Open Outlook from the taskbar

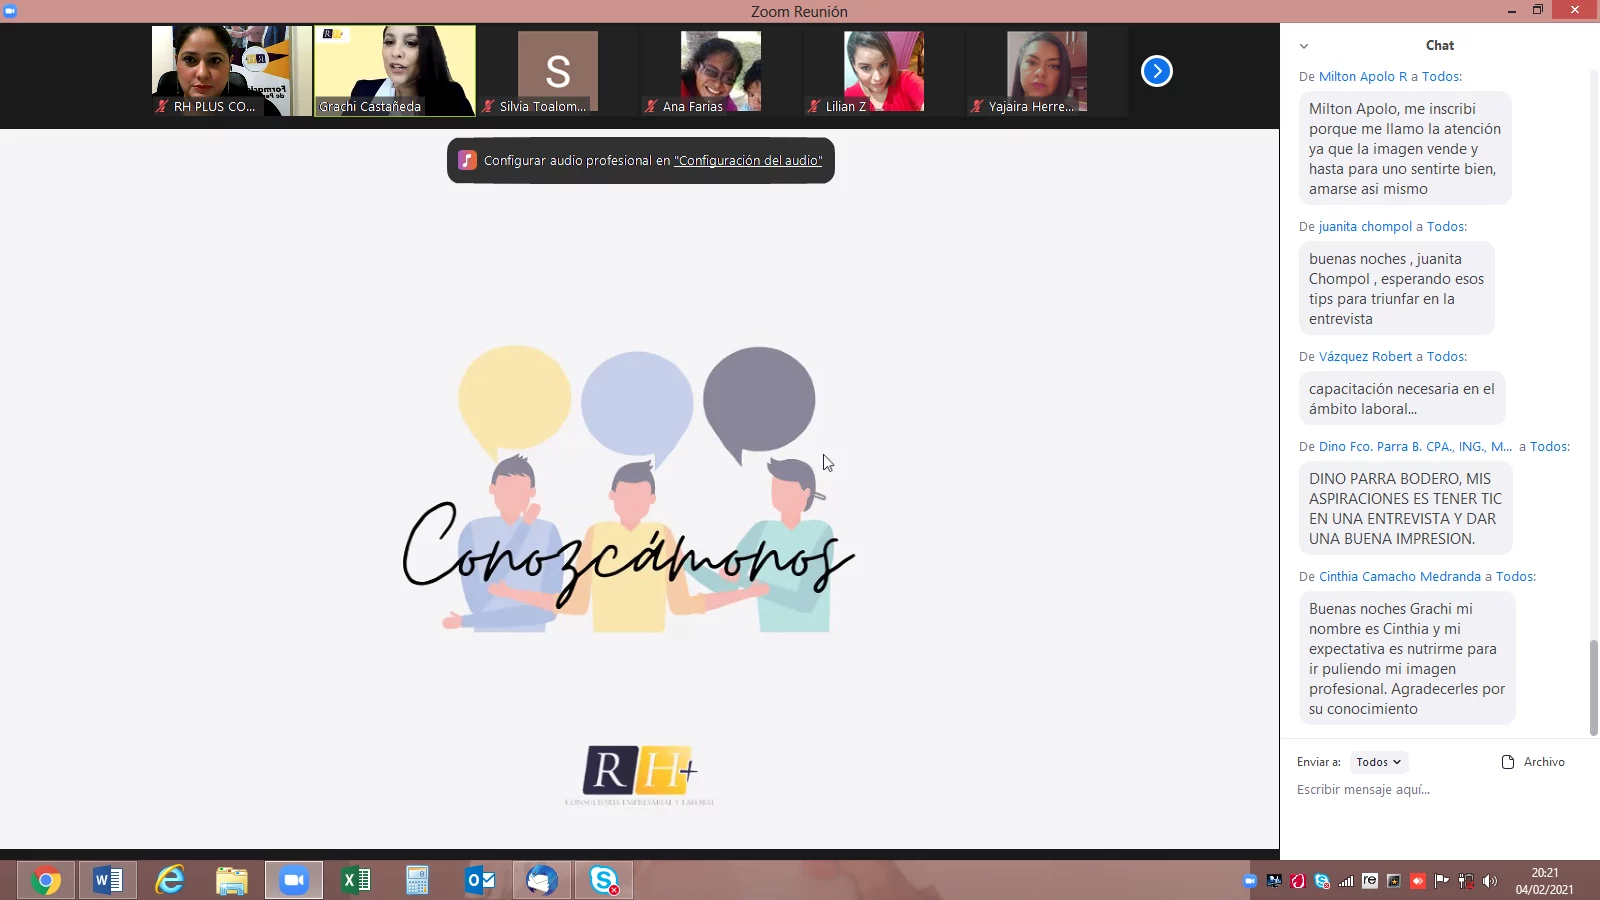pos(480,880)
